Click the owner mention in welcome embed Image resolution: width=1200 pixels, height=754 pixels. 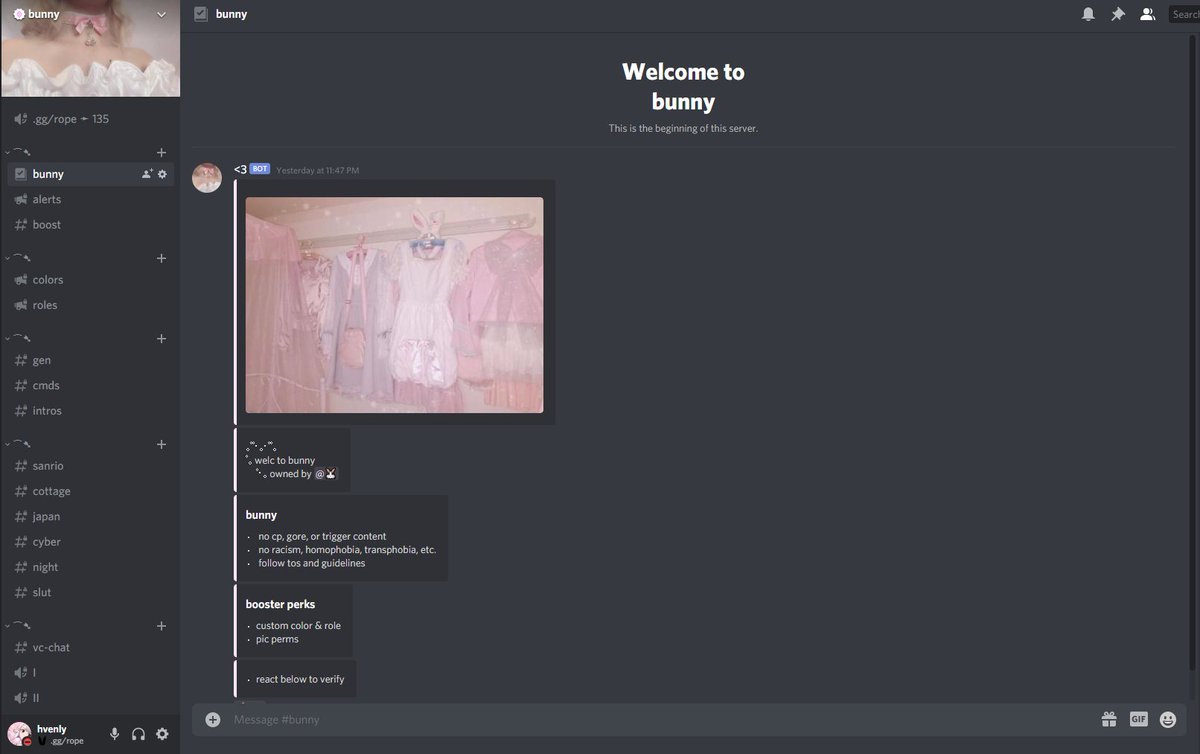pyautogui.click(x=327, y=474)
